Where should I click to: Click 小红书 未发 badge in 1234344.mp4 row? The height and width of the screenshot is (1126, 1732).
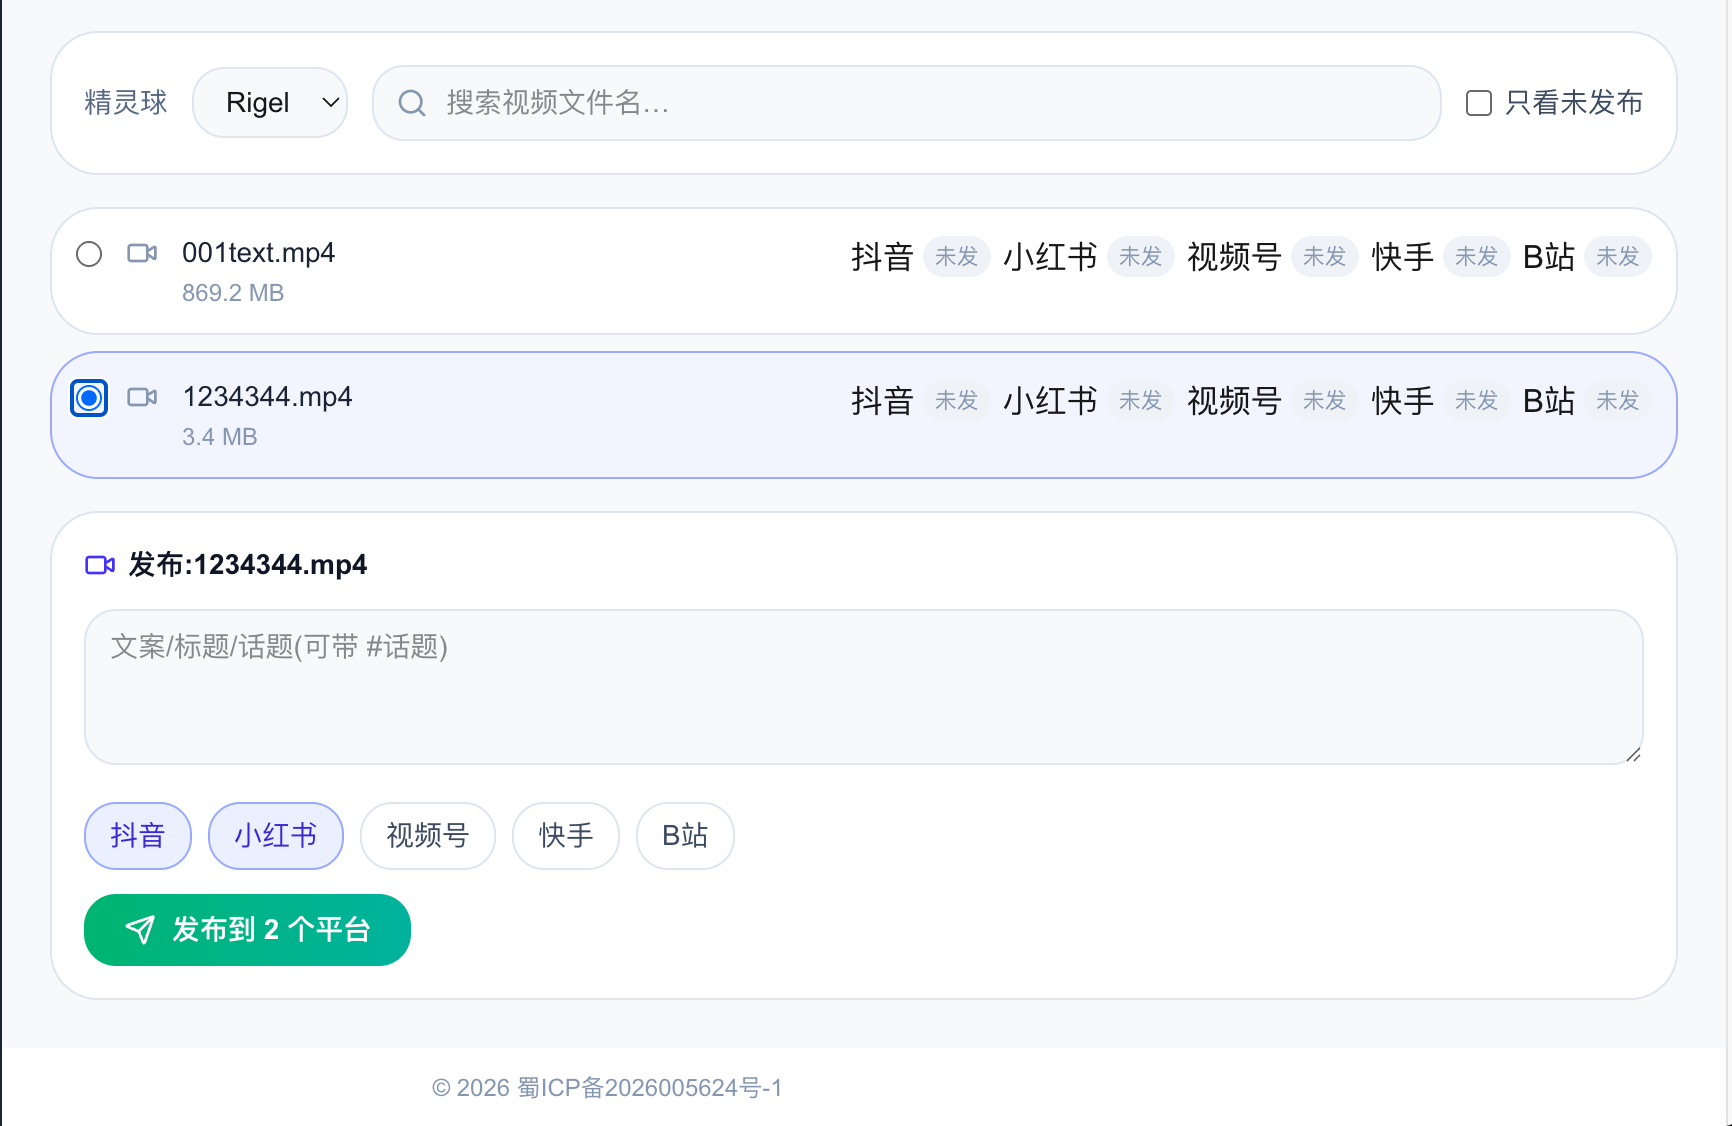click(1140, 401)
